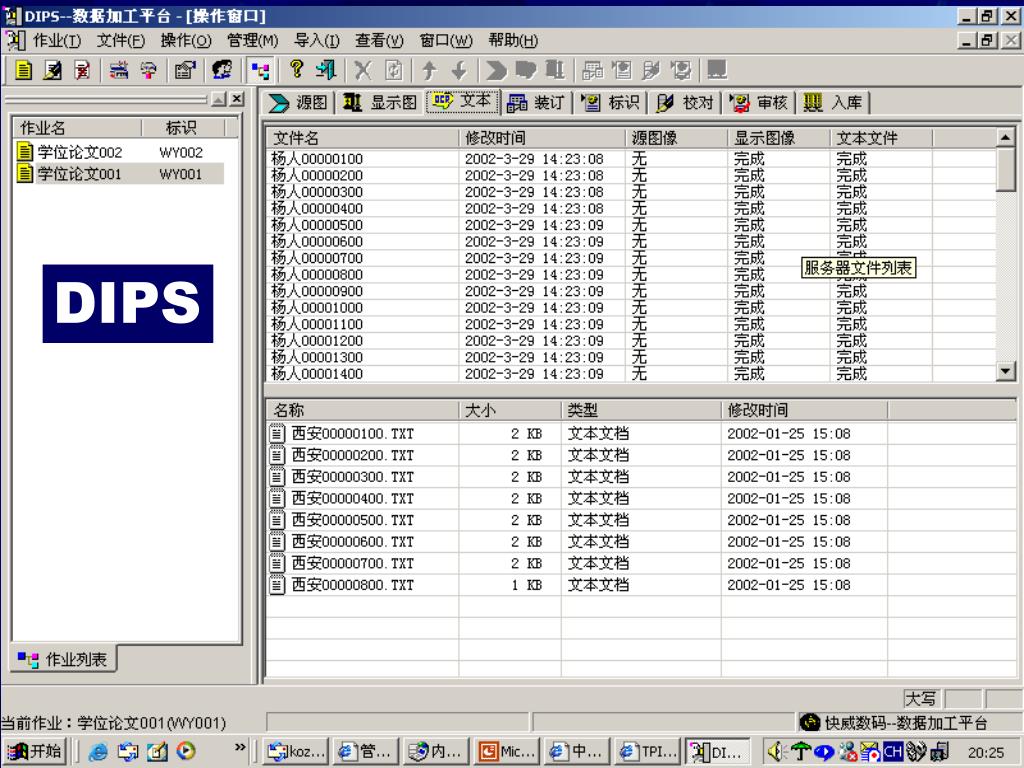Select the 文本 OCR tab
This screenshot has width=1024, height=768.
(462, 101)
